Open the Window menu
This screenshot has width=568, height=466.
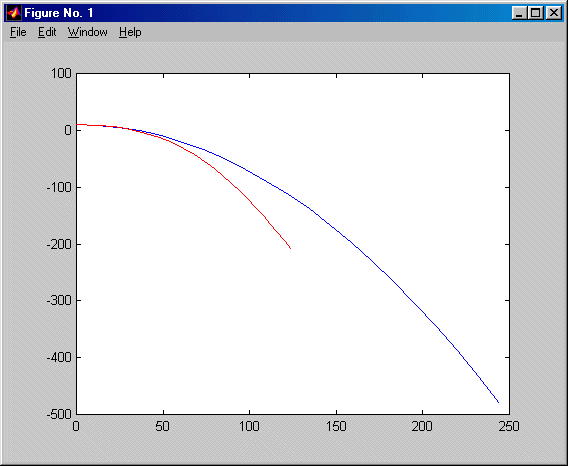(88, 32)
